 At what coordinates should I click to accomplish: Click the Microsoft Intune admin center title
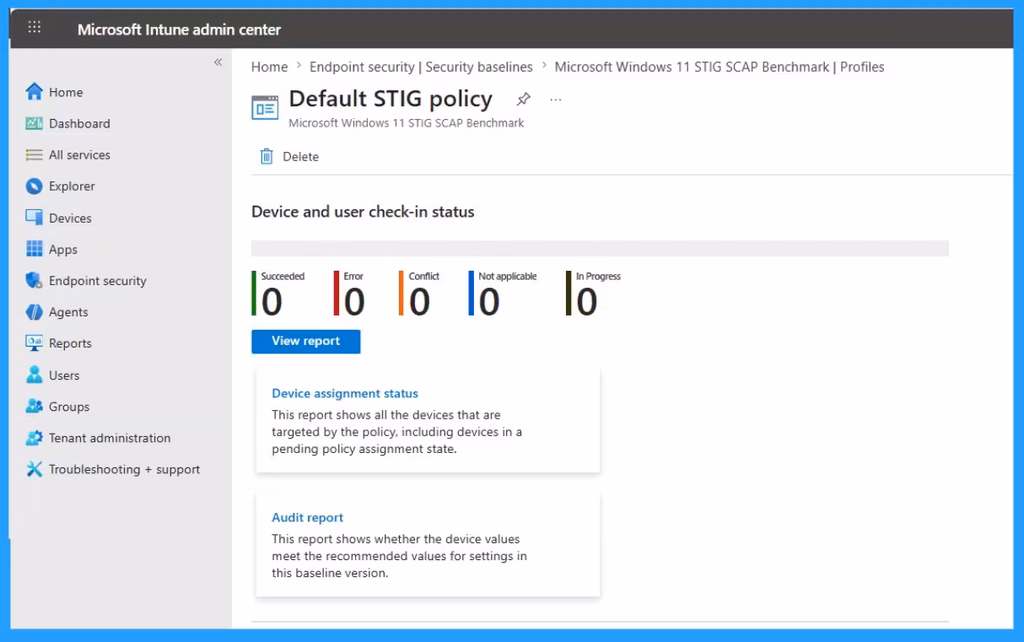click(x=179, y=29)
